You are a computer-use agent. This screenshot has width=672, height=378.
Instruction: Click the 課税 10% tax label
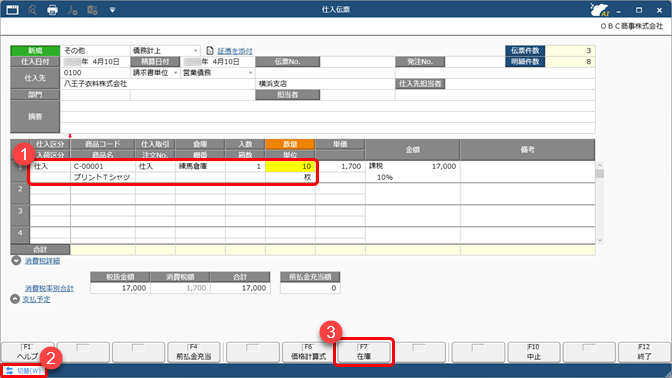point(381,172)
